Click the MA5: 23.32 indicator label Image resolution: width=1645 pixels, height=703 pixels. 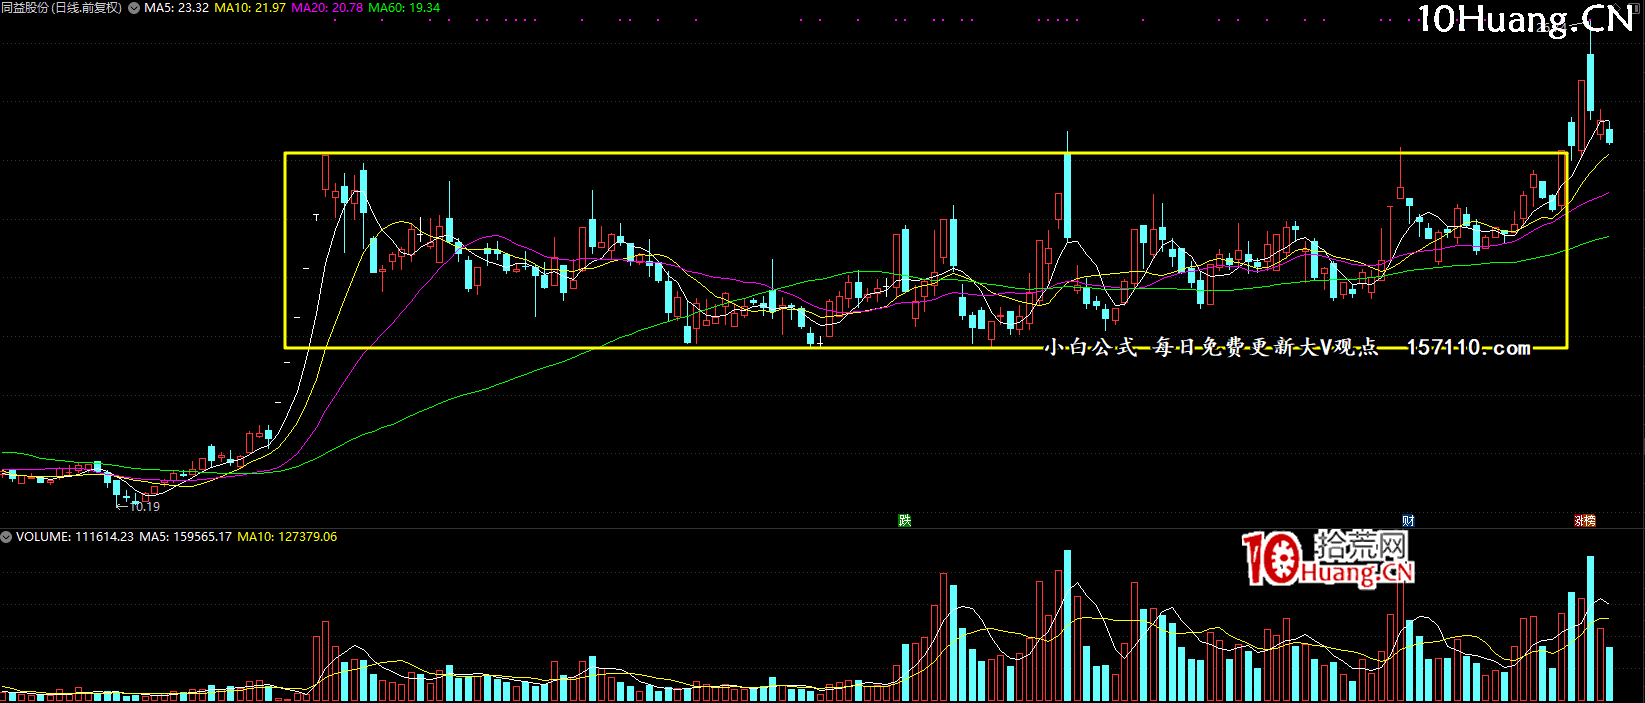point(177,8)
